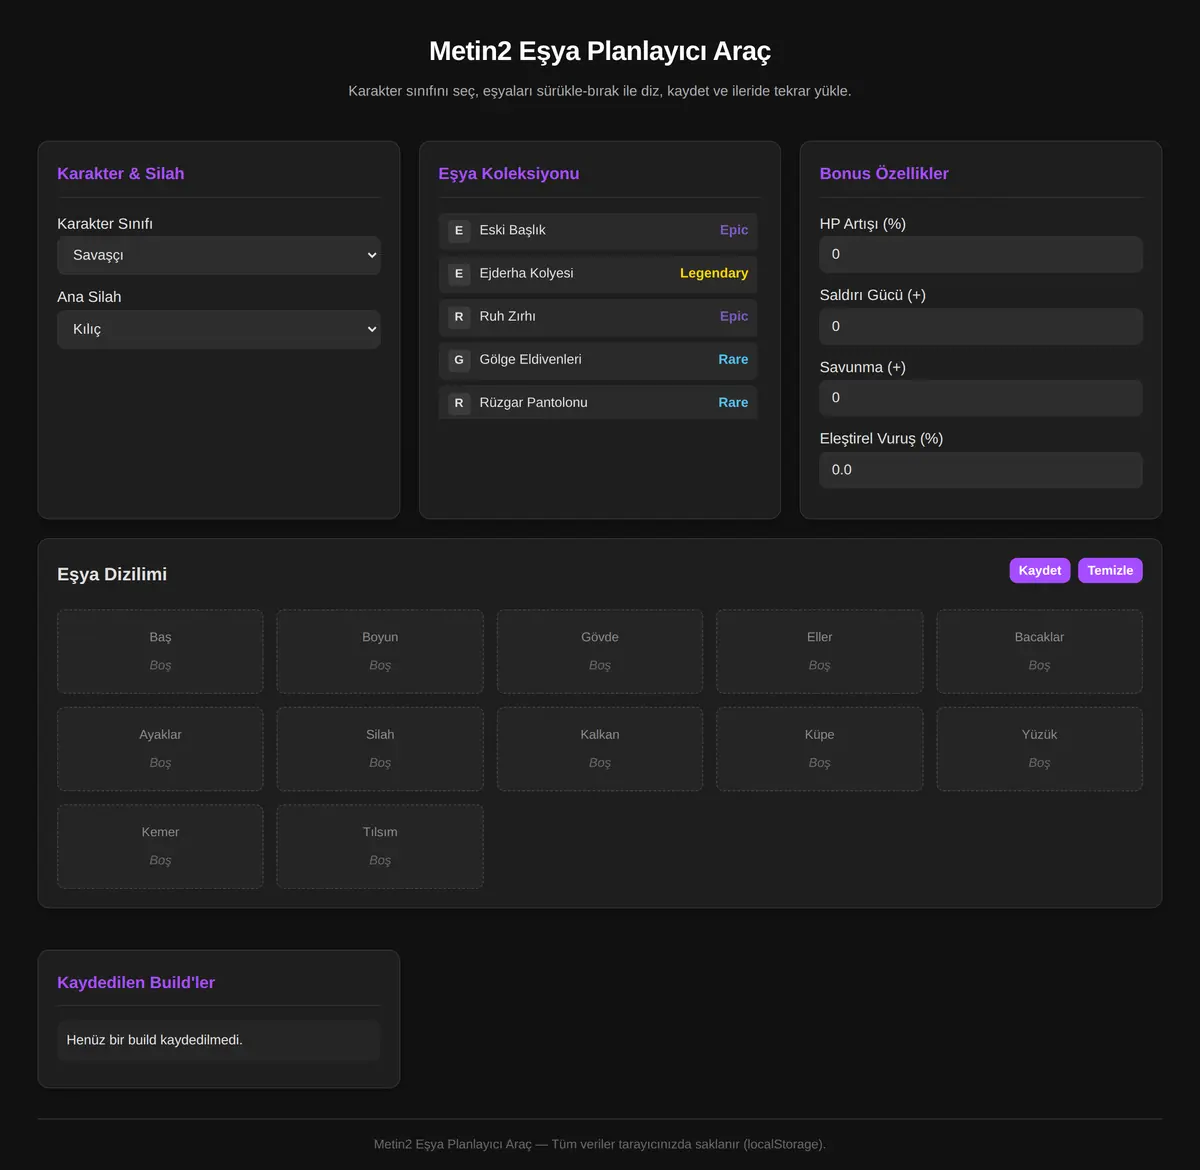Click the Epic label on Eski Başlık

click(x=734, y=230)
